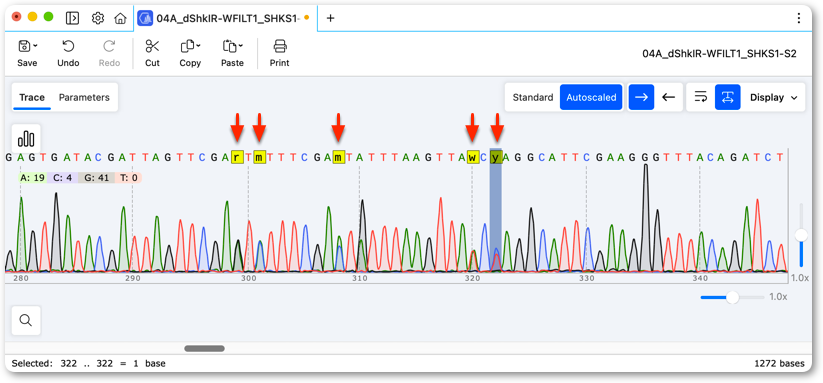823x383 pixels.
Task: Enable Autoscaled trace mode
Action: coord(591,98)
